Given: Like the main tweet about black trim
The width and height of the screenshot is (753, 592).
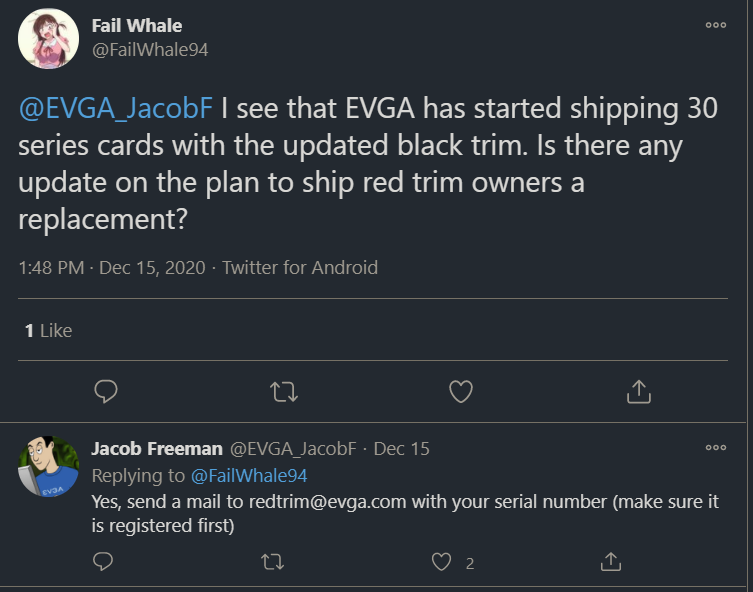Looking at the screenshot, I should click(x=460, y=392).
